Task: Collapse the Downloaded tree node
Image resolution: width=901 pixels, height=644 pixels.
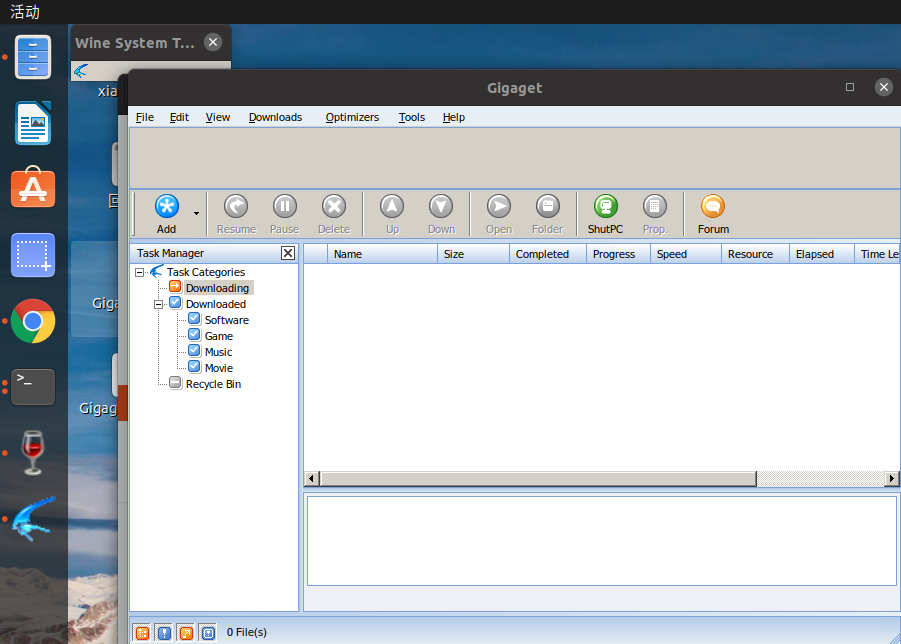Action: tap(159, 304)
